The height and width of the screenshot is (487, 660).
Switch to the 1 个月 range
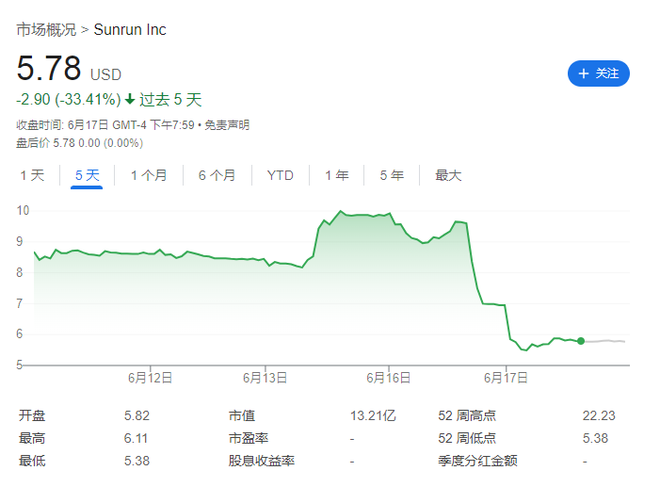click(x=149, y=175)
